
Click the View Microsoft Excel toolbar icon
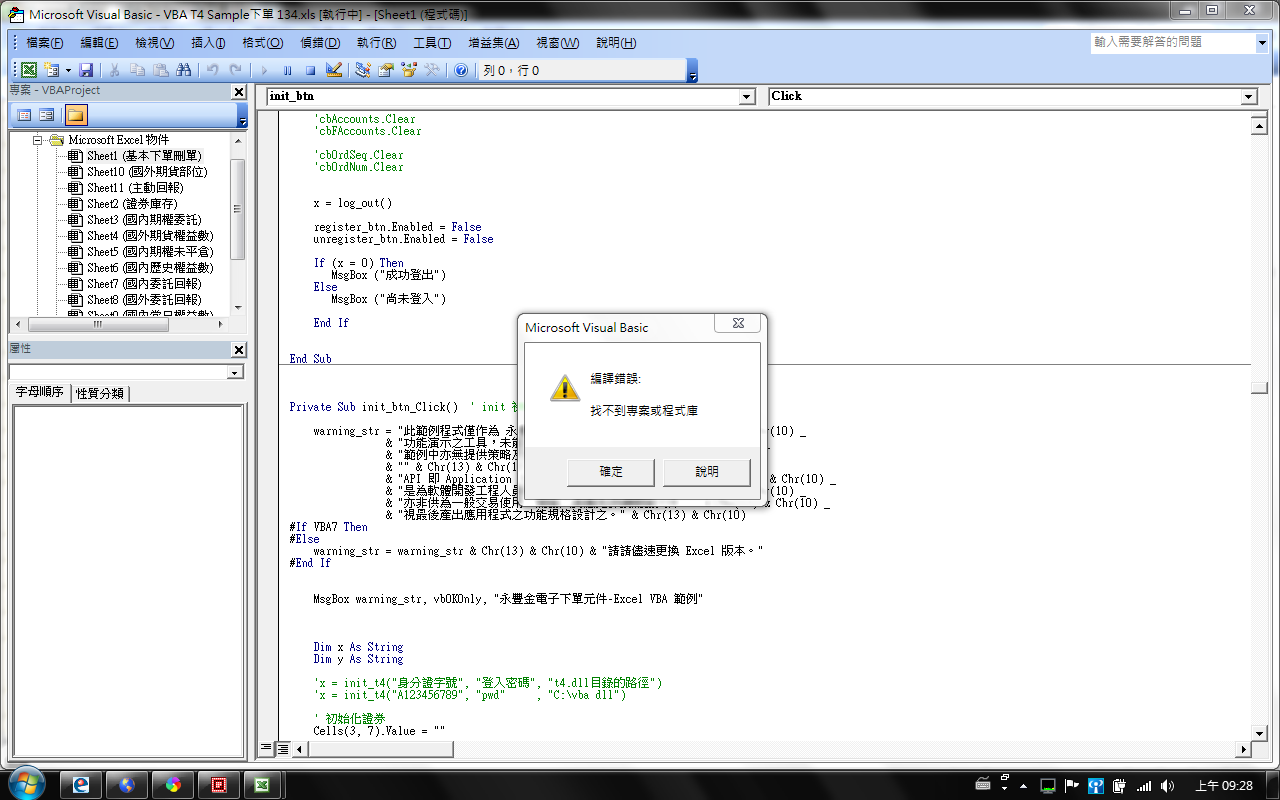point(29,70)
